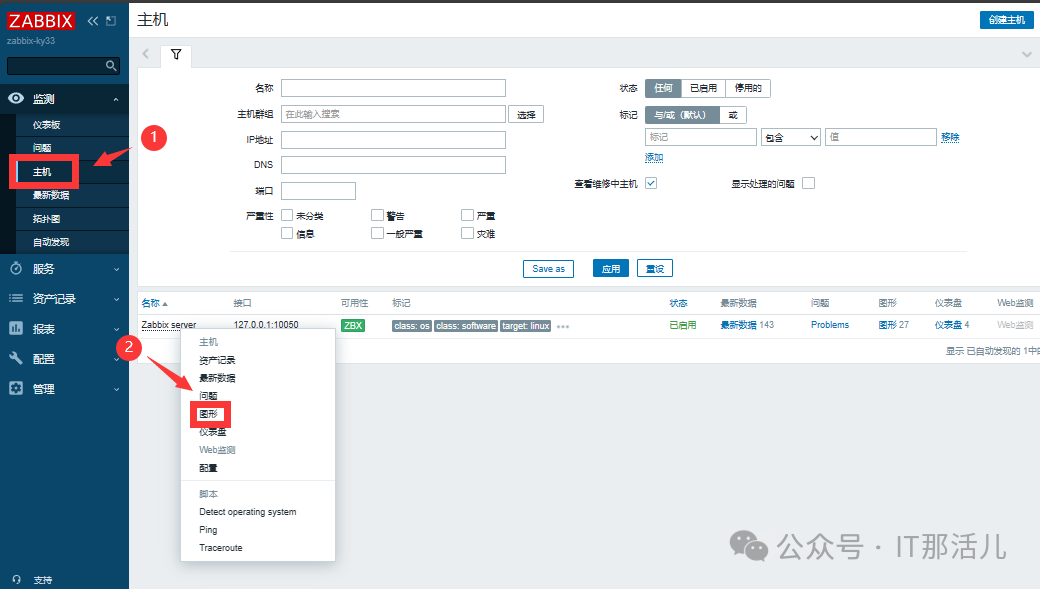
Task: Click the 重设 button
Action: pyautogui.click(x=655, y=269)
